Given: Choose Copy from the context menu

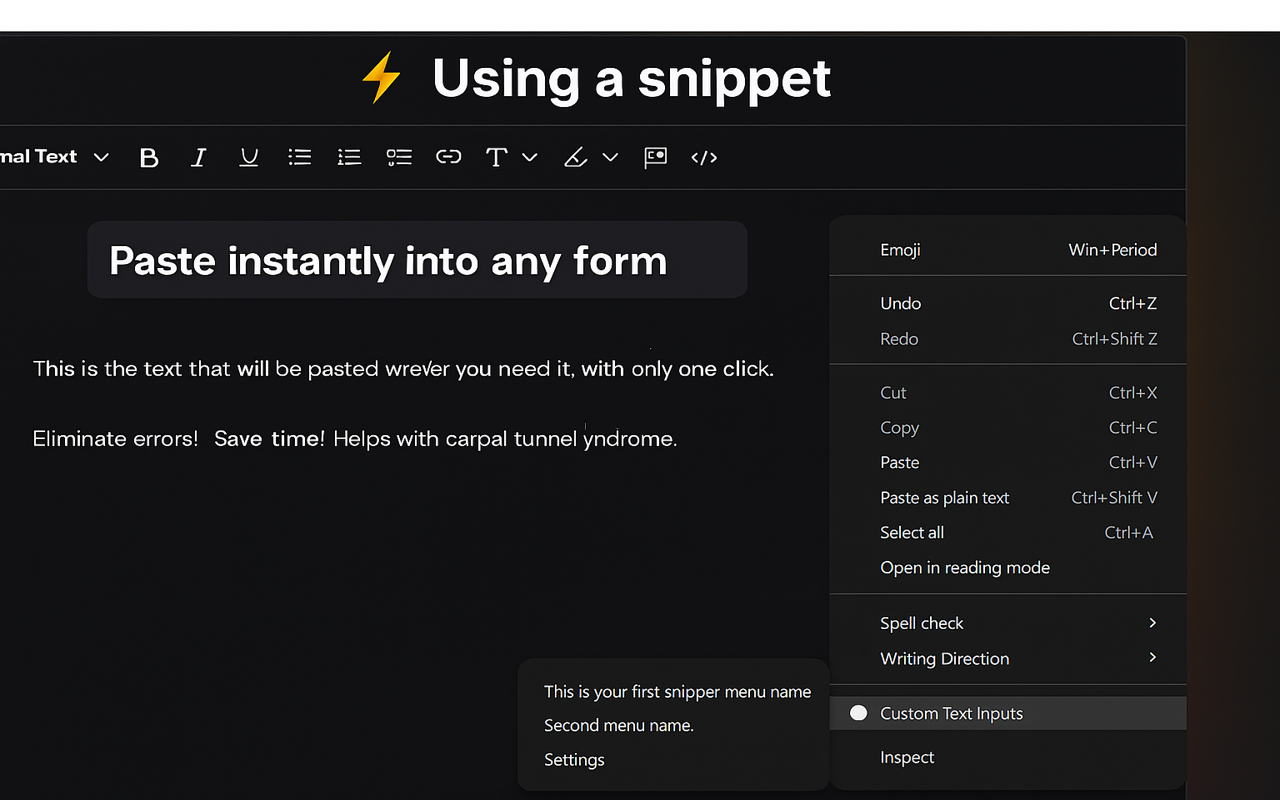Looking at the screenshot, I should point(1008,428).
